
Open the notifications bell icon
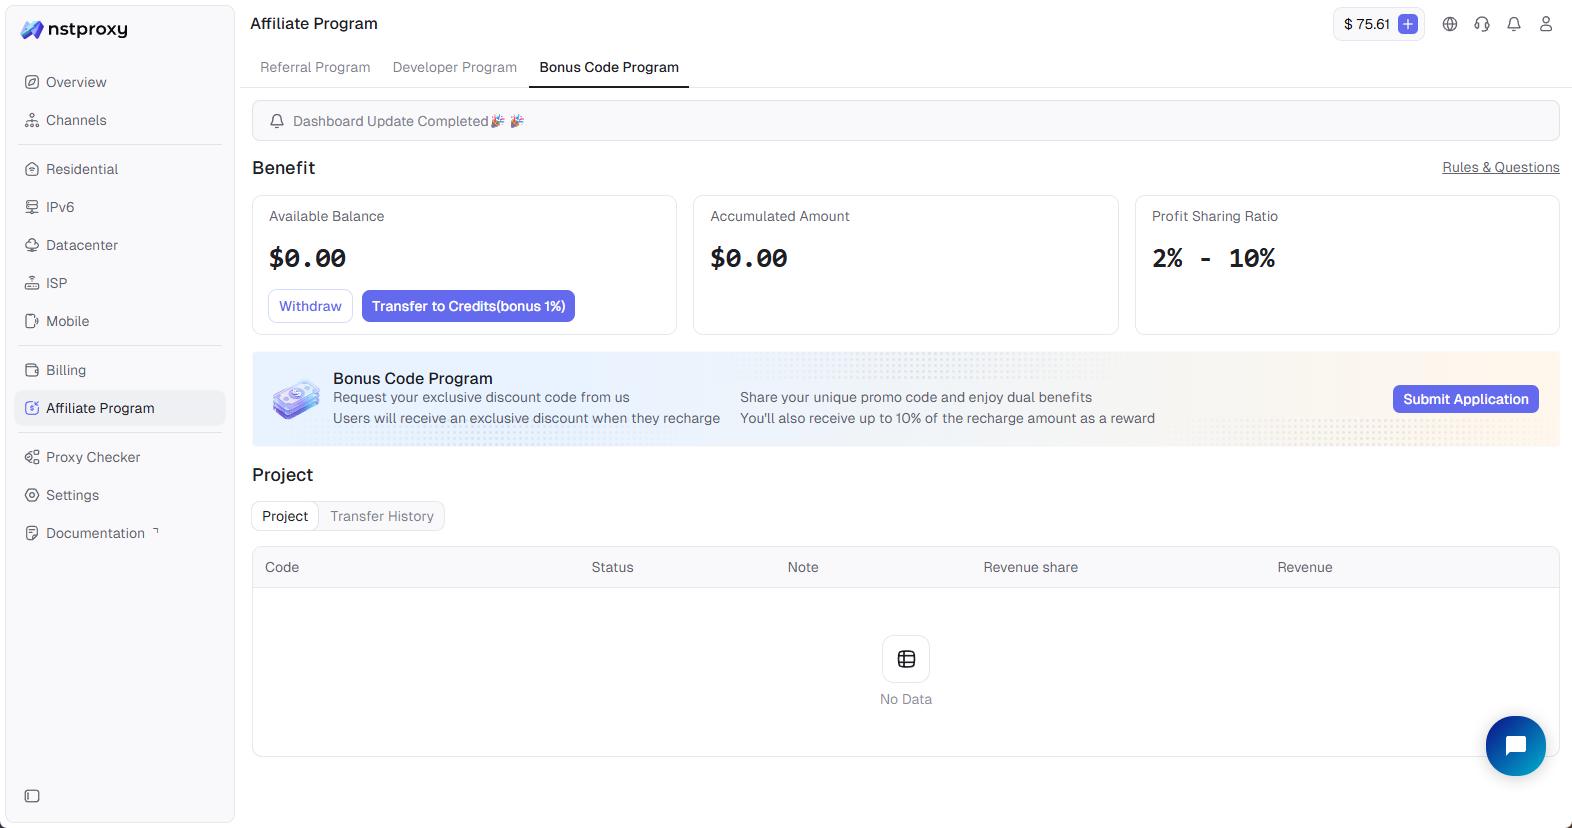(x=1513, y=24)
